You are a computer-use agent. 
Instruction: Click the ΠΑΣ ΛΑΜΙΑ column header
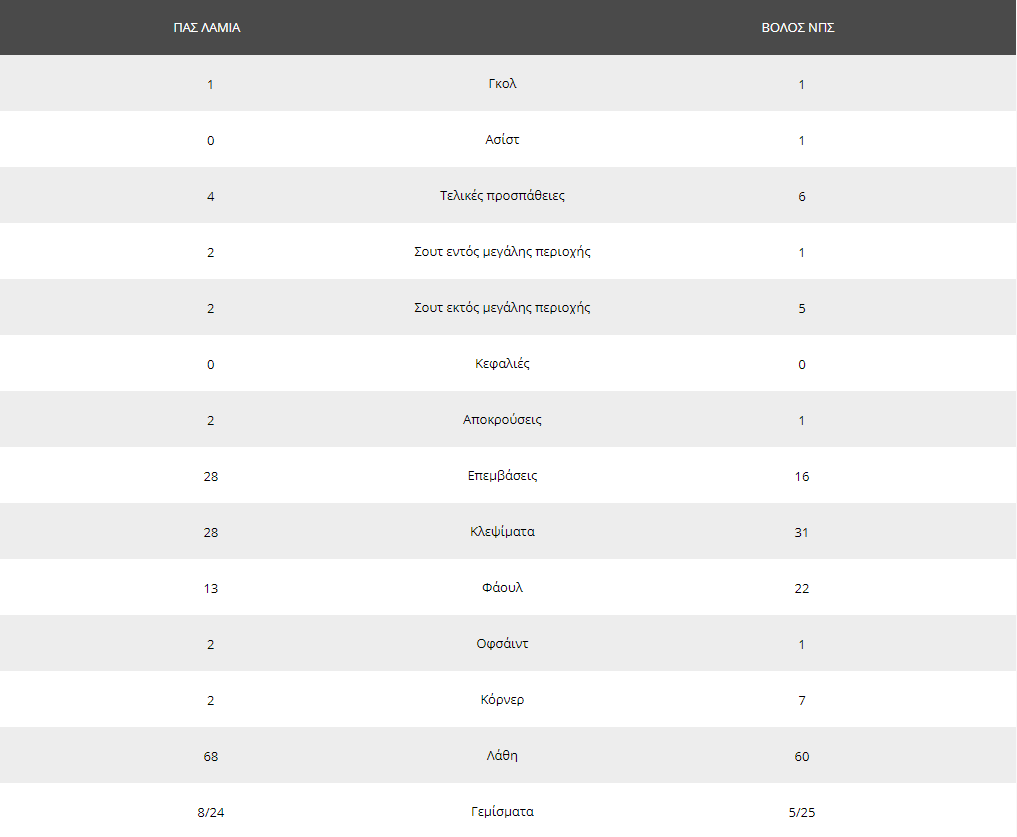207,28
